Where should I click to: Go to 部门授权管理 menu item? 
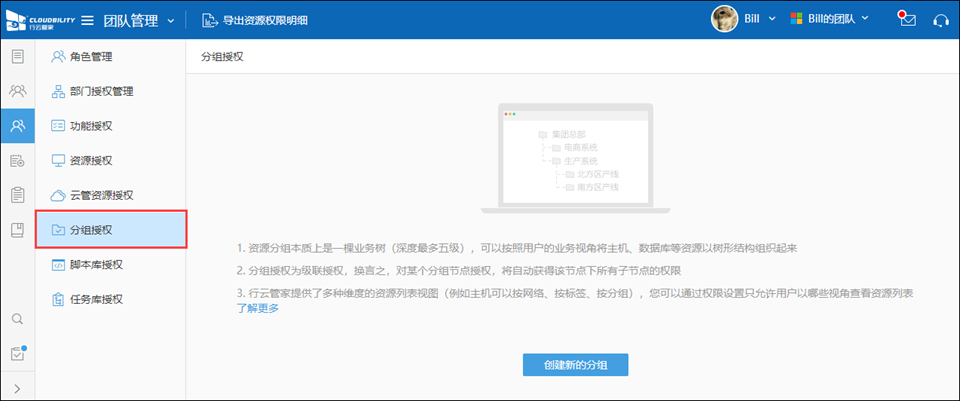pyautogui.click(x=101, y=92)
